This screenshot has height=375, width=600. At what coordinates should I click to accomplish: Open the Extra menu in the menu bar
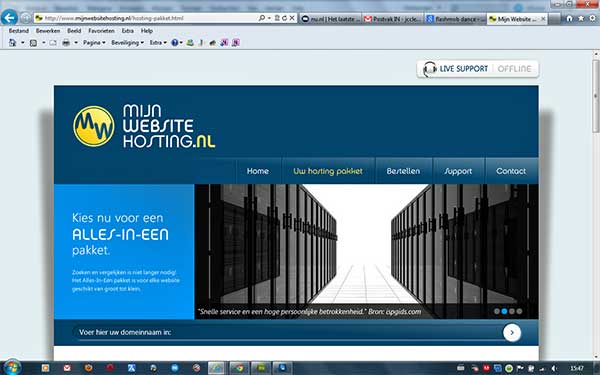tap(128, 31)
